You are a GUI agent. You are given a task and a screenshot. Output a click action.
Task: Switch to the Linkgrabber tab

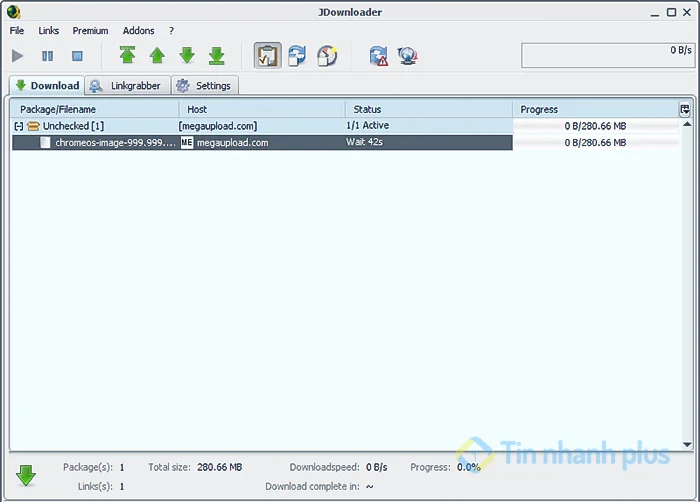pyautogui.click(x=128, y=85)
